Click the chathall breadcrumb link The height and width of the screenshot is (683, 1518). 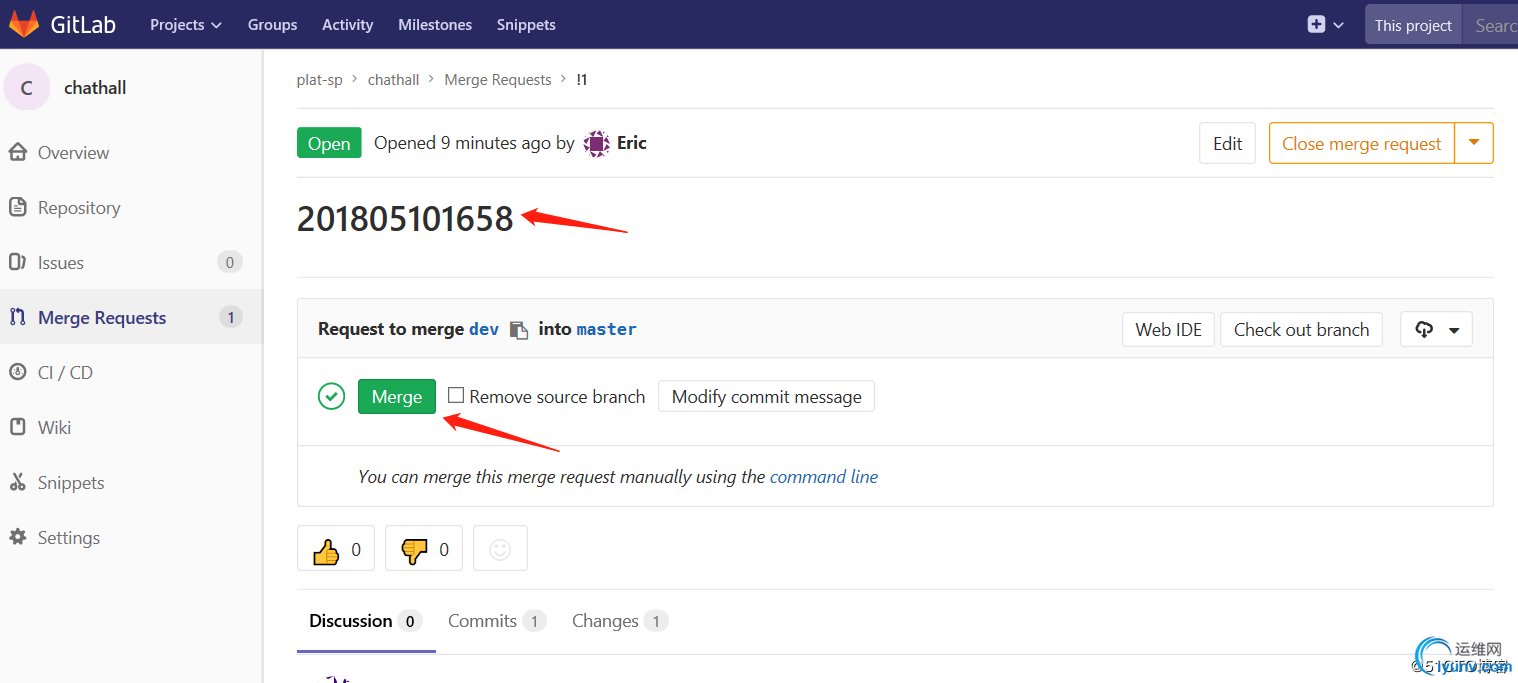click(x=393, y=79)
